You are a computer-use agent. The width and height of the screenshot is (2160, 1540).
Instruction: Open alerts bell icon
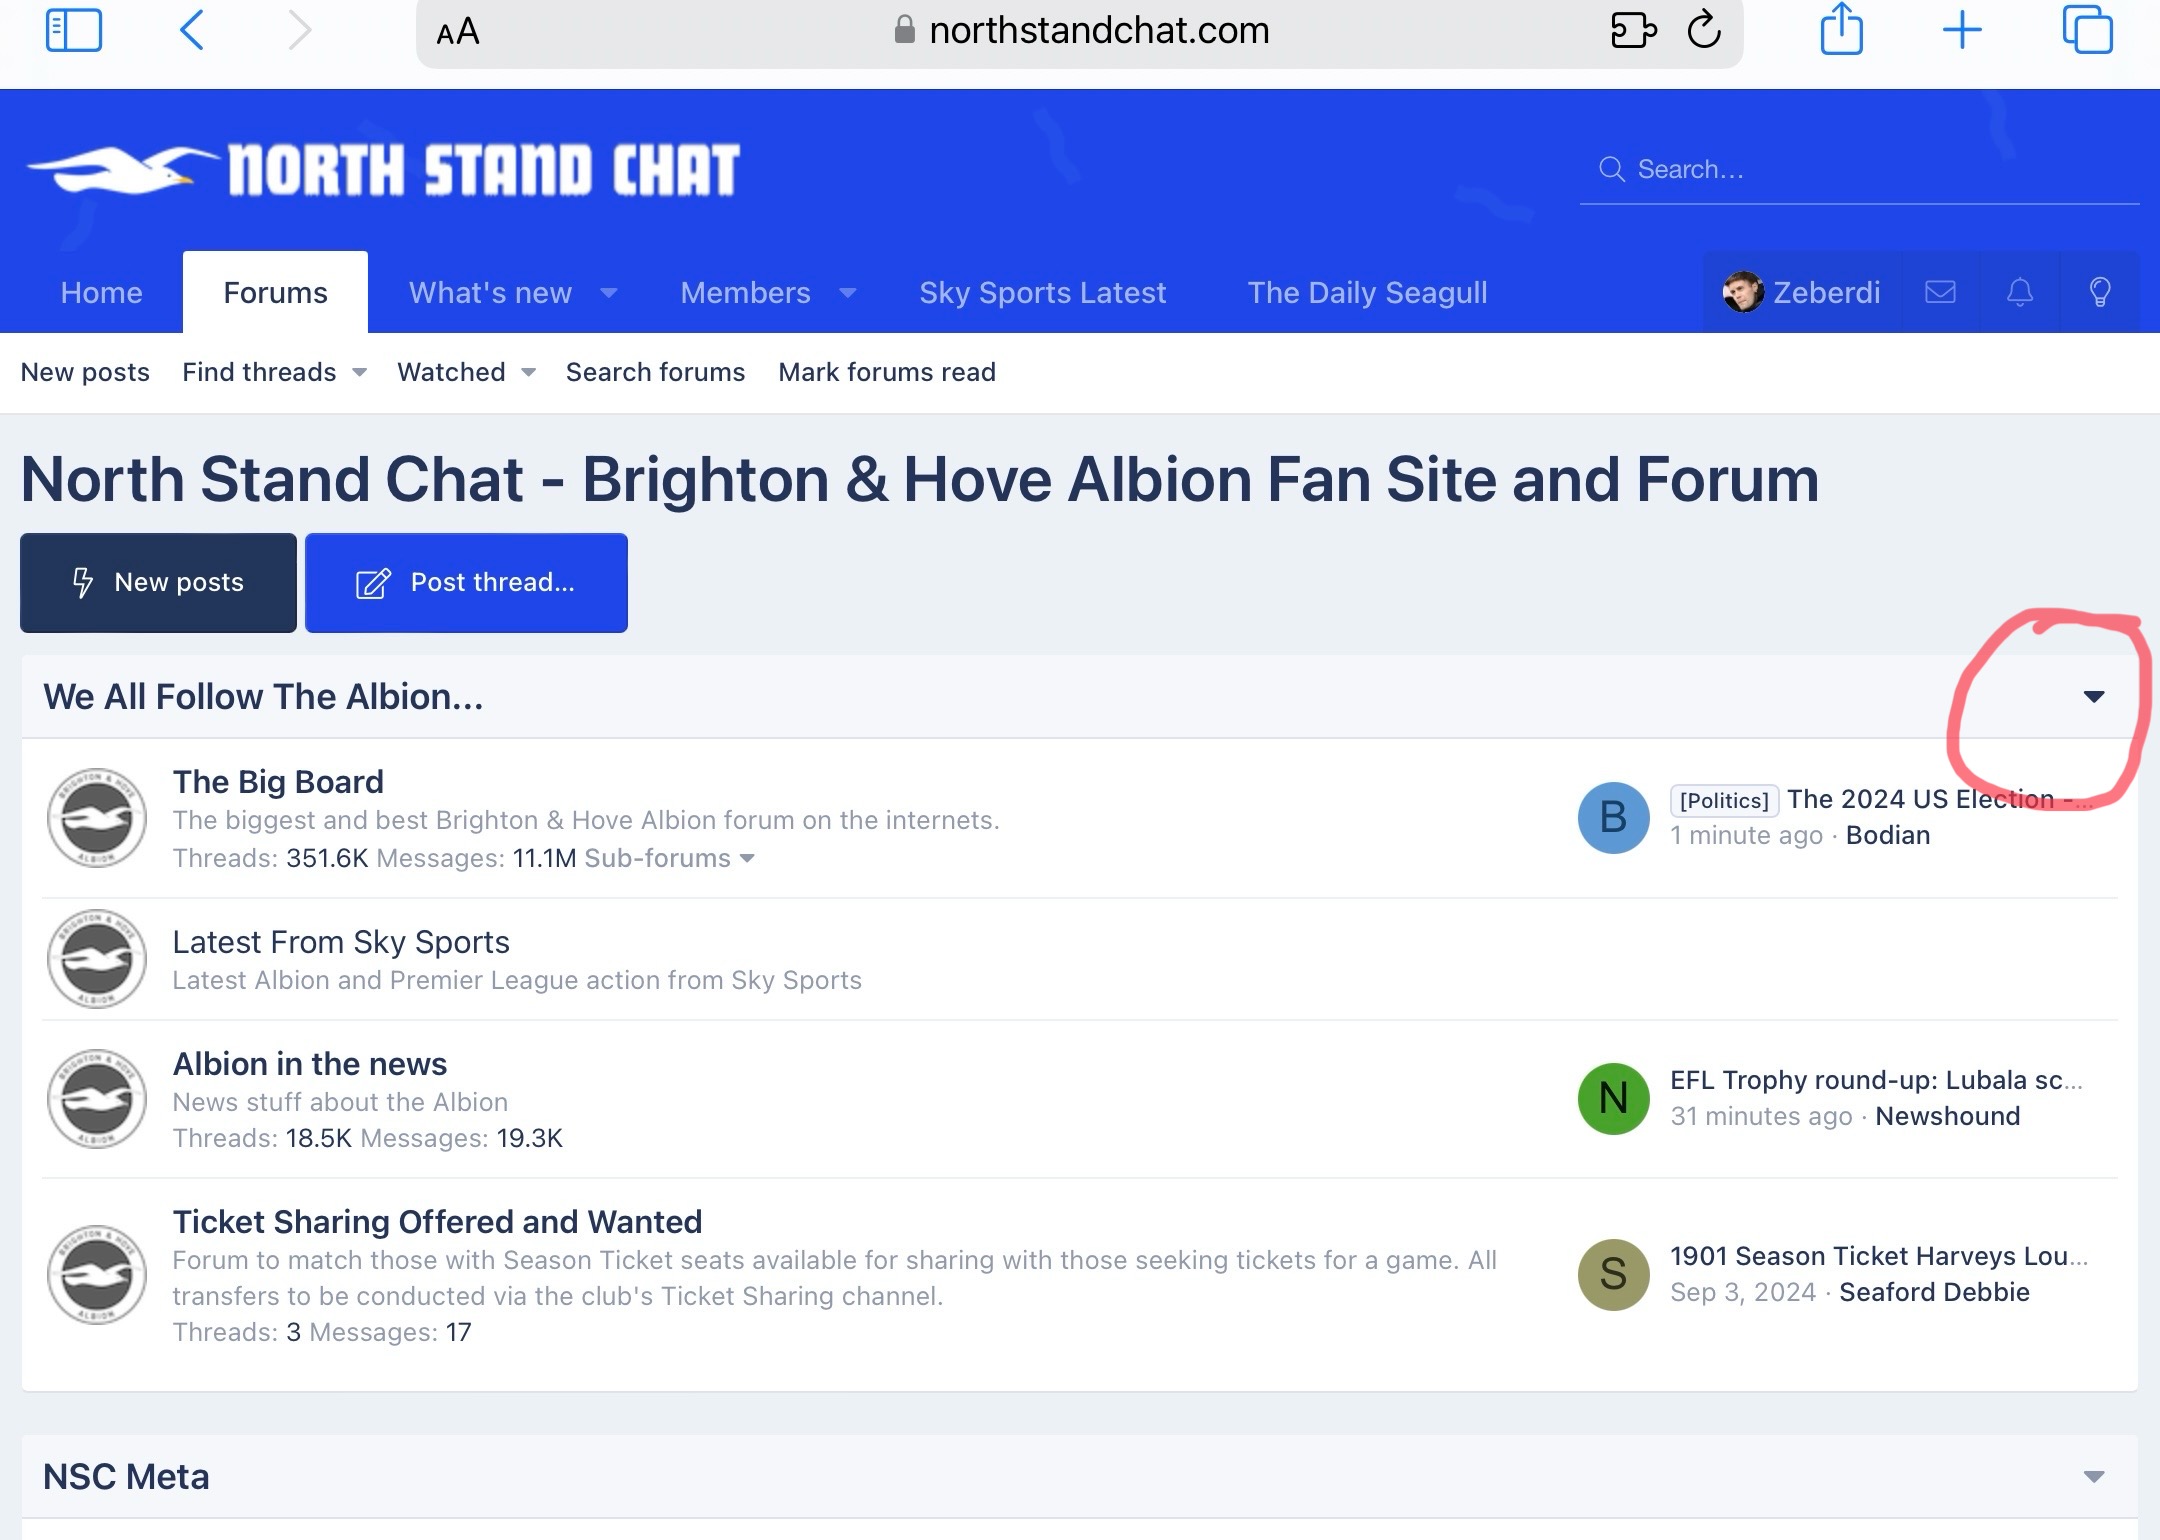(2020, 292)
